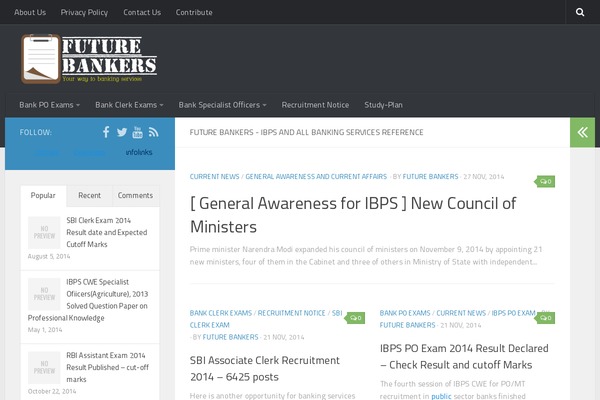
Task: Open the Recruitment Notice menu item
Action: (x=315, y=104)
